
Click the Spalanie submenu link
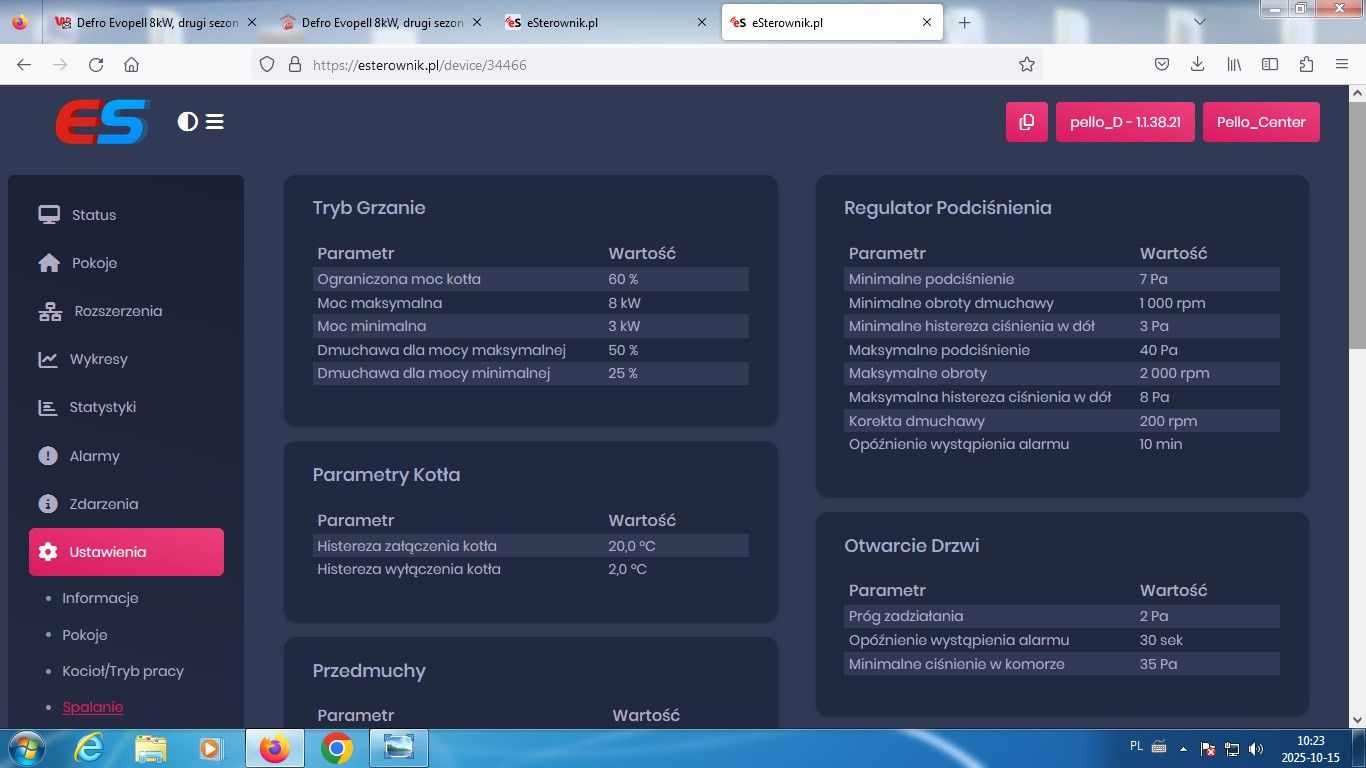tap(93, 707)
